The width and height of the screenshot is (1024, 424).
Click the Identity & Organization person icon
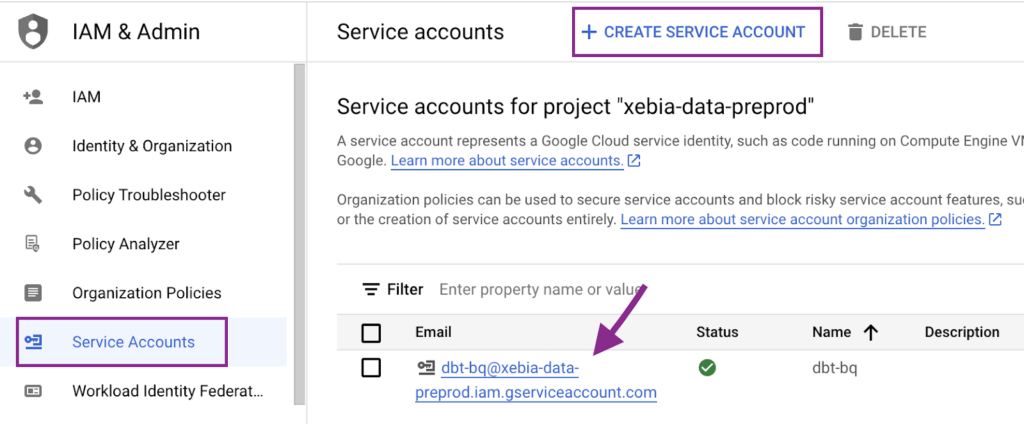pyautogui.click(x=33, y=146)
